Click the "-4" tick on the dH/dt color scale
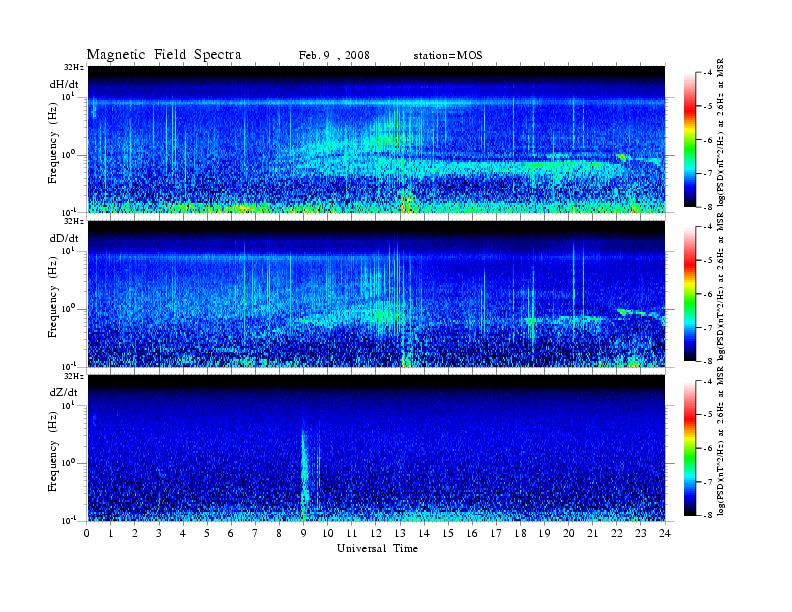The width and height of the screenshot is (792, 612). [708, 73]
